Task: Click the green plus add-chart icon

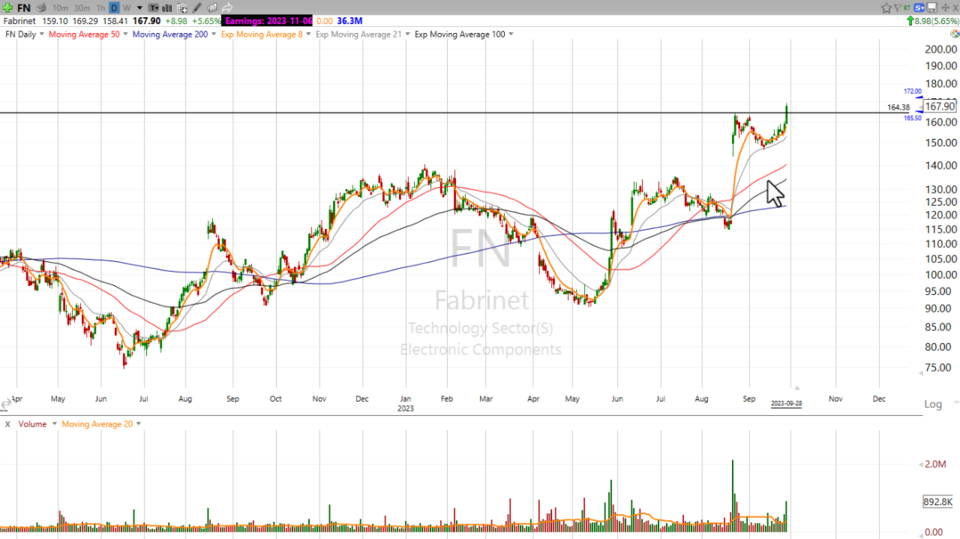Action: [7, 8]
